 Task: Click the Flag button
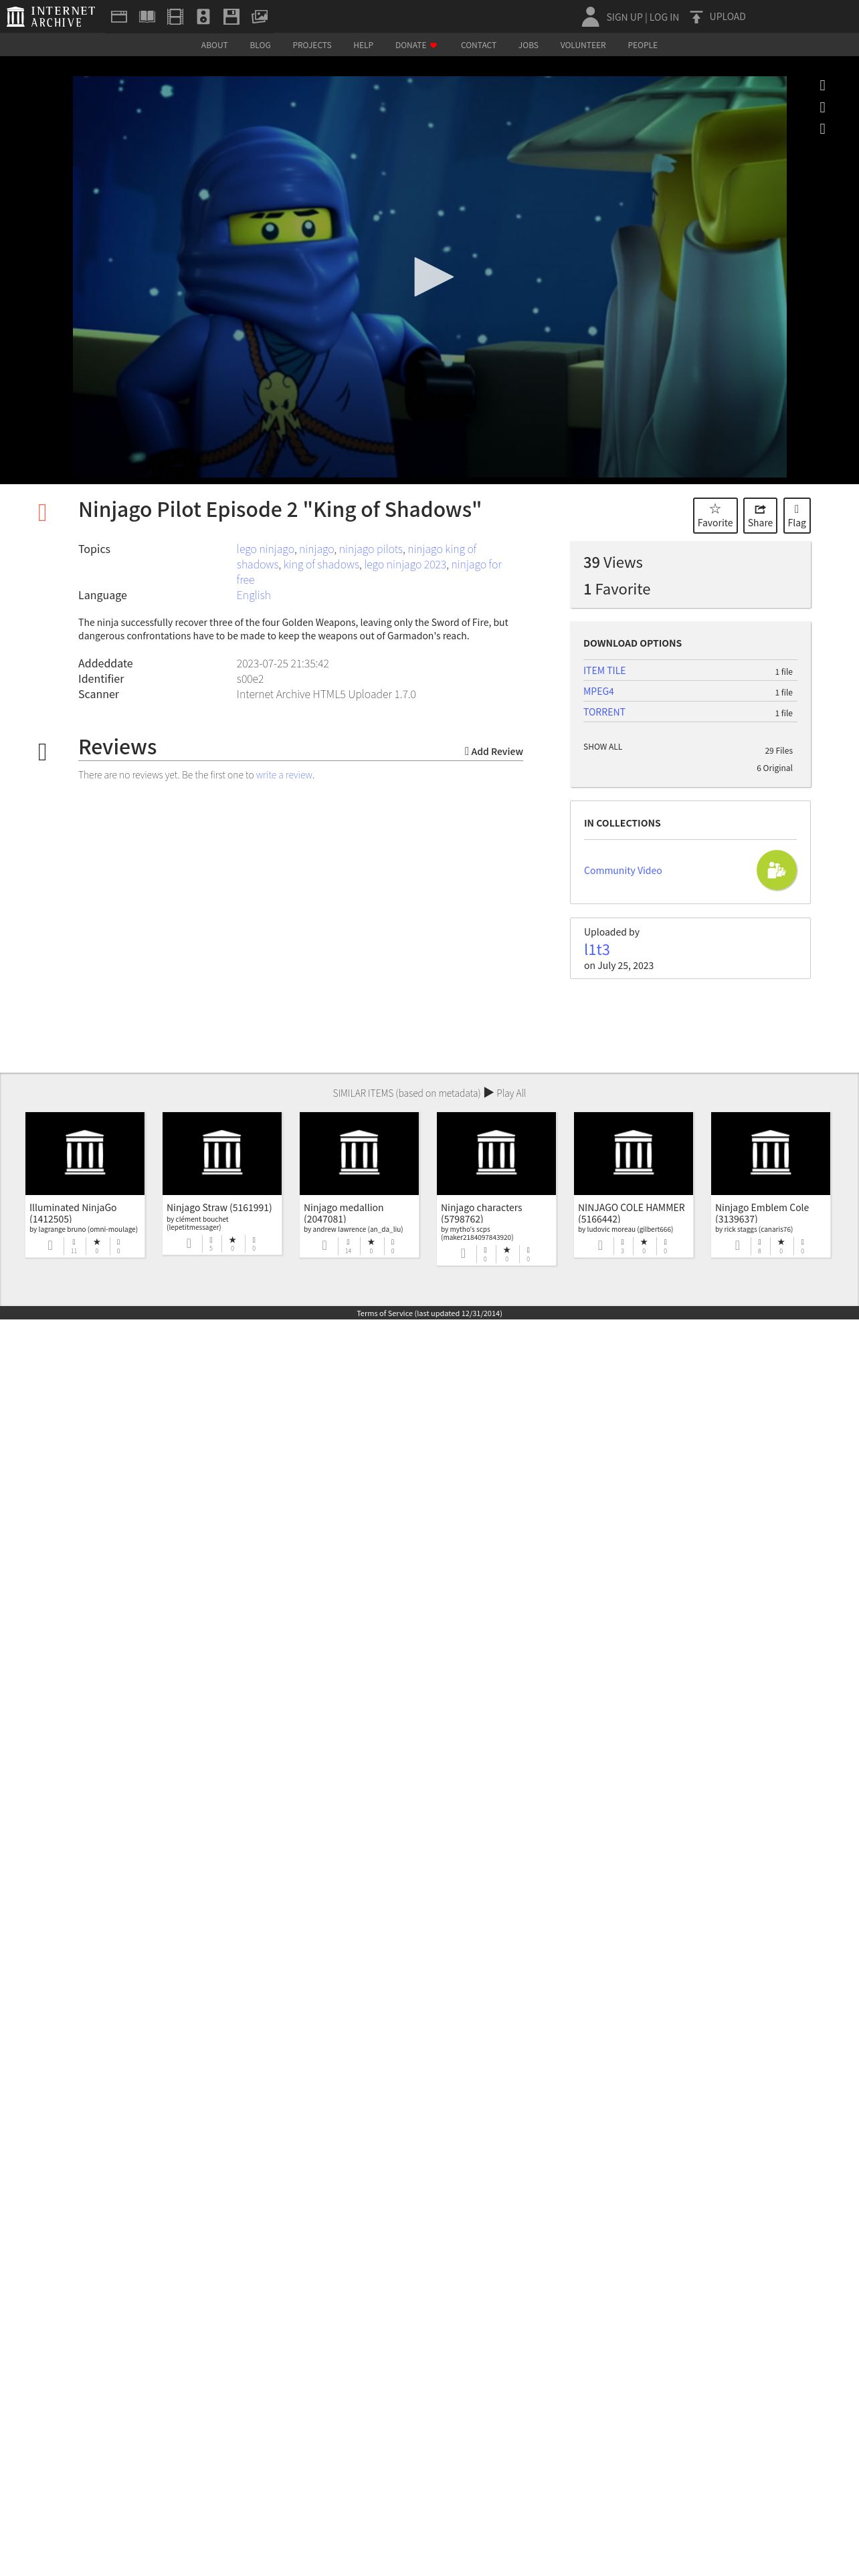coord(797,515)
